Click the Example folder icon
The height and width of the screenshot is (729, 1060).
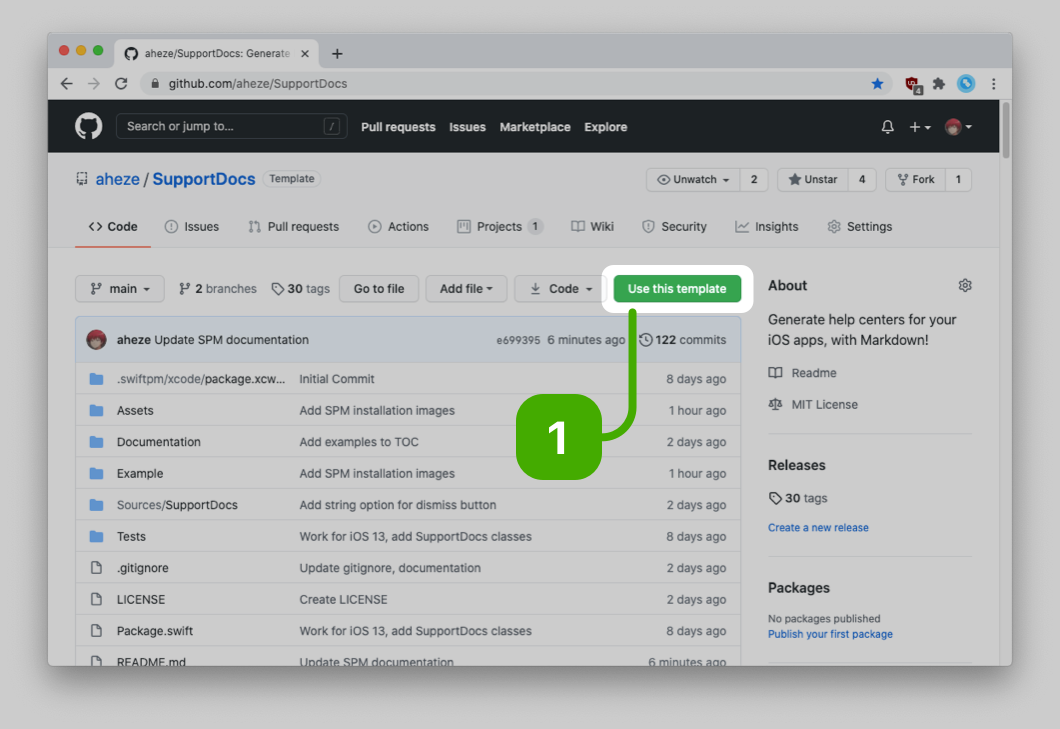[x=97, y=473]
